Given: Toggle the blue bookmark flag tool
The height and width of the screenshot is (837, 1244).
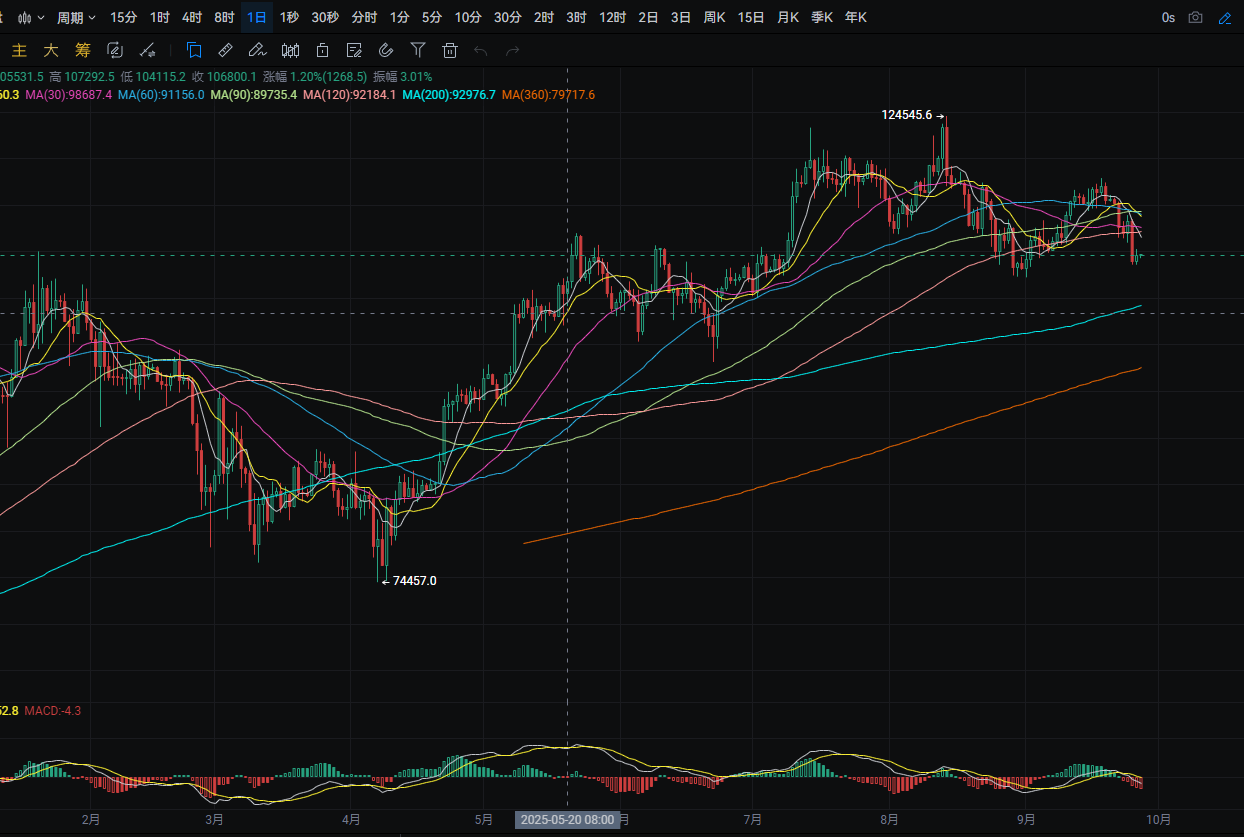Looking at the screenshot, I should 194,50.
